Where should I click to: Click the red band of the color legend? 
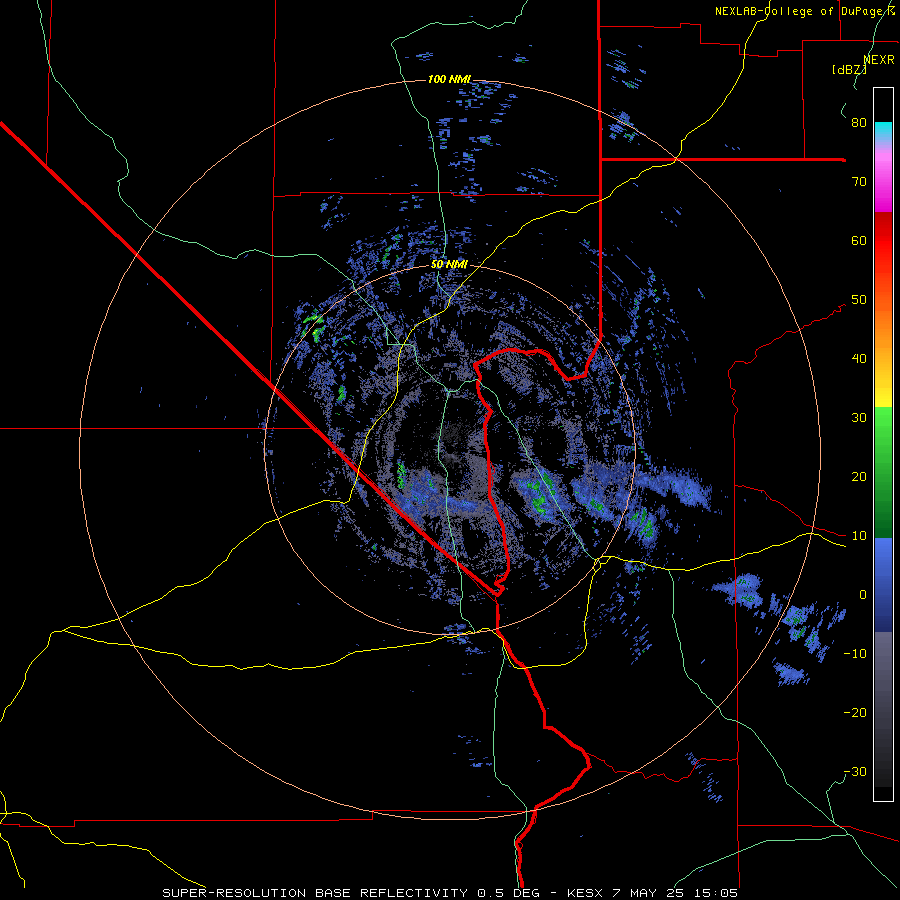coord(883,241)
